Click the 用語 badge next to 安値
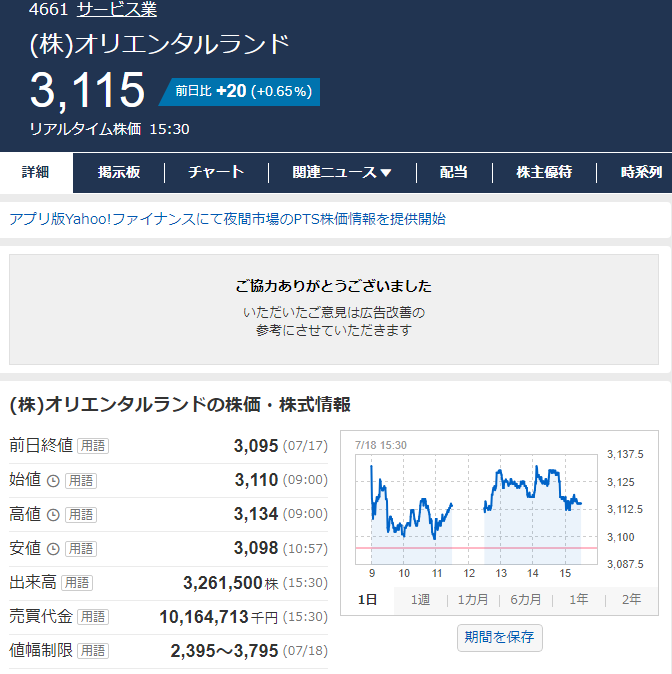672x674 pixels. (81, 548)
